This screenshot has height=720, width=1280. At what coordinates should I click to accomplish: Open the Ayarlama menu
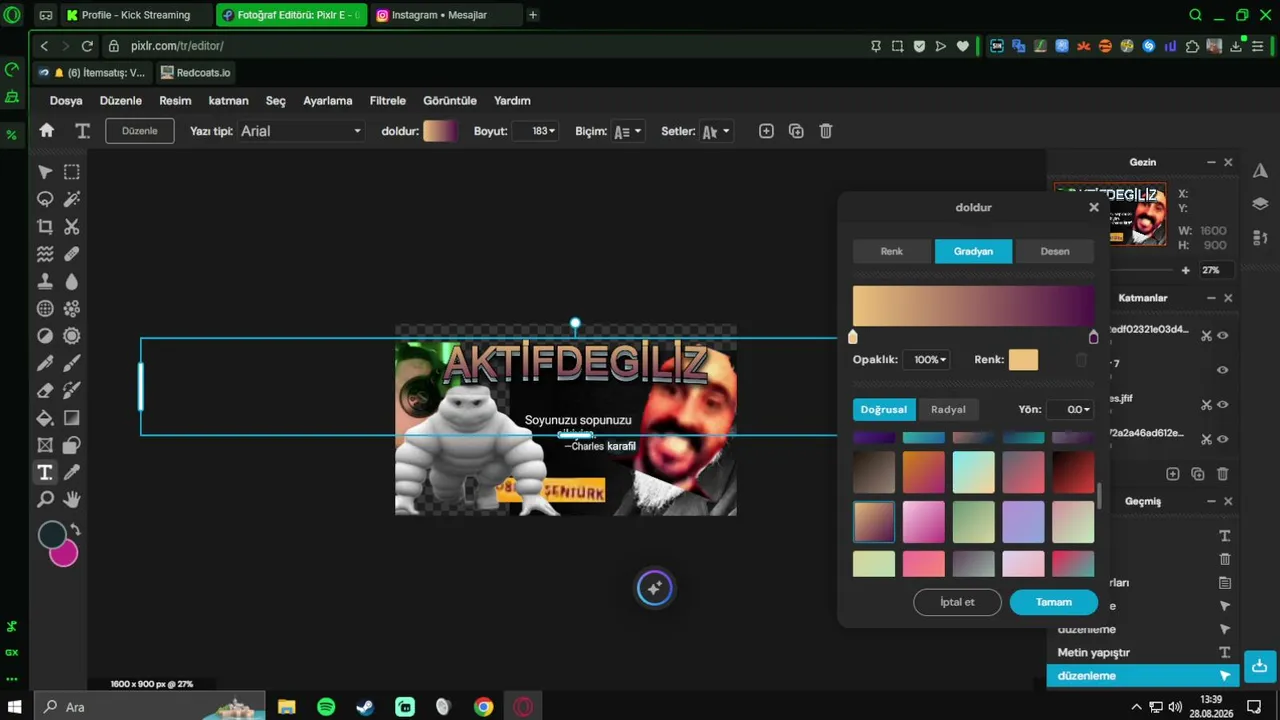click(328, 101)
